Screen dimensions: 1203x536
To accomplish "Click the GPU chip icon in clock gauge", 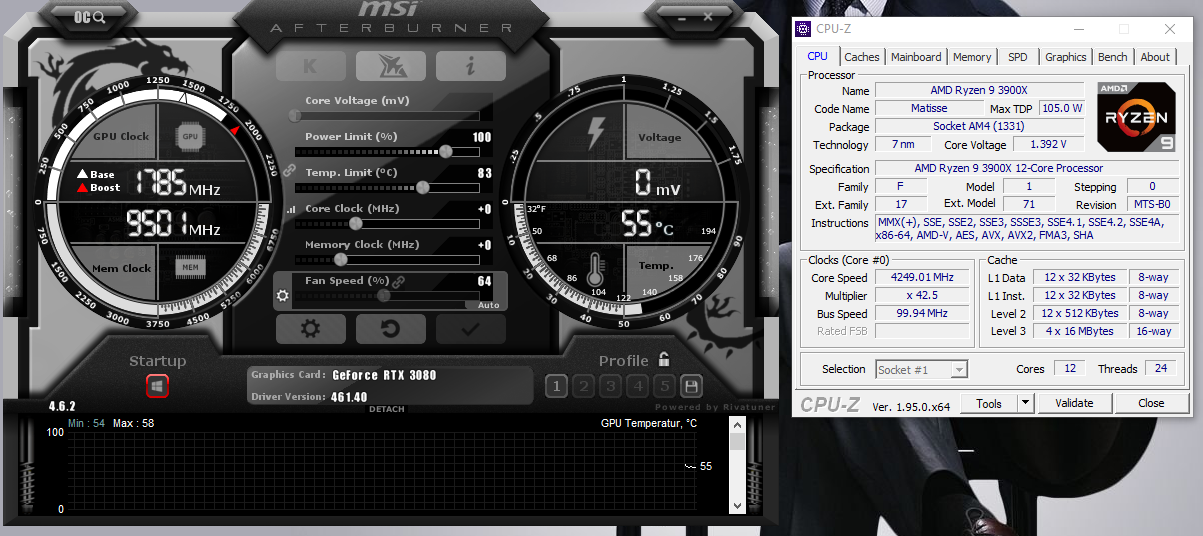I will tap(190, 136).
